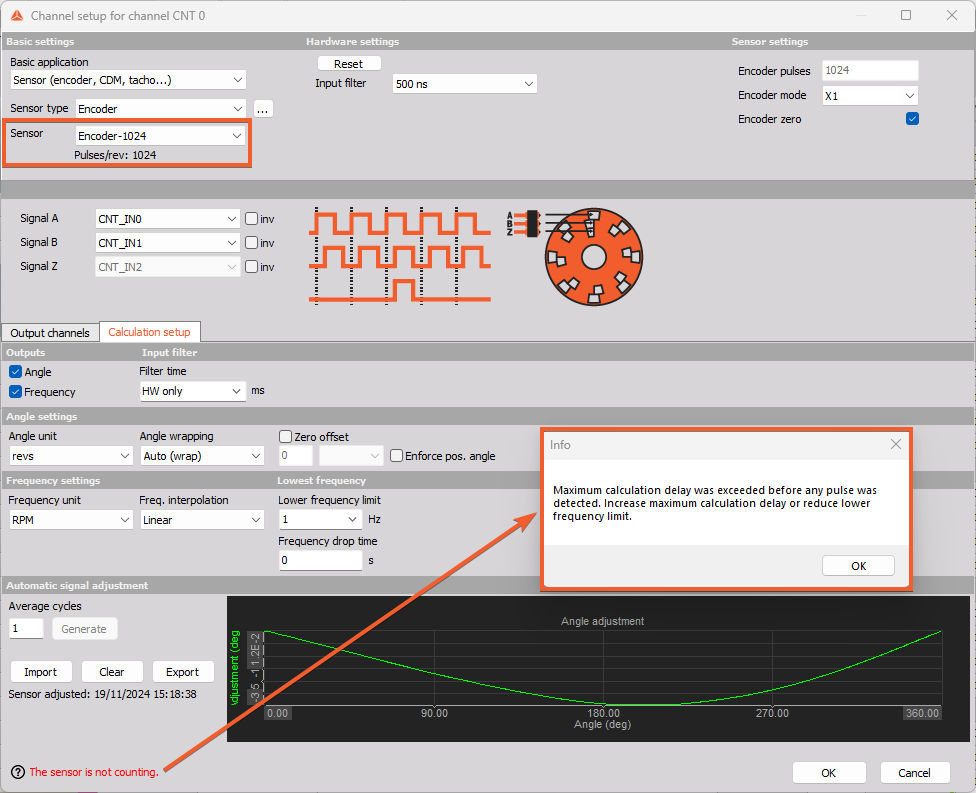
Task: Open the disabled Signal Z CNT_IN2 dropdown
Action: point(167,266)
